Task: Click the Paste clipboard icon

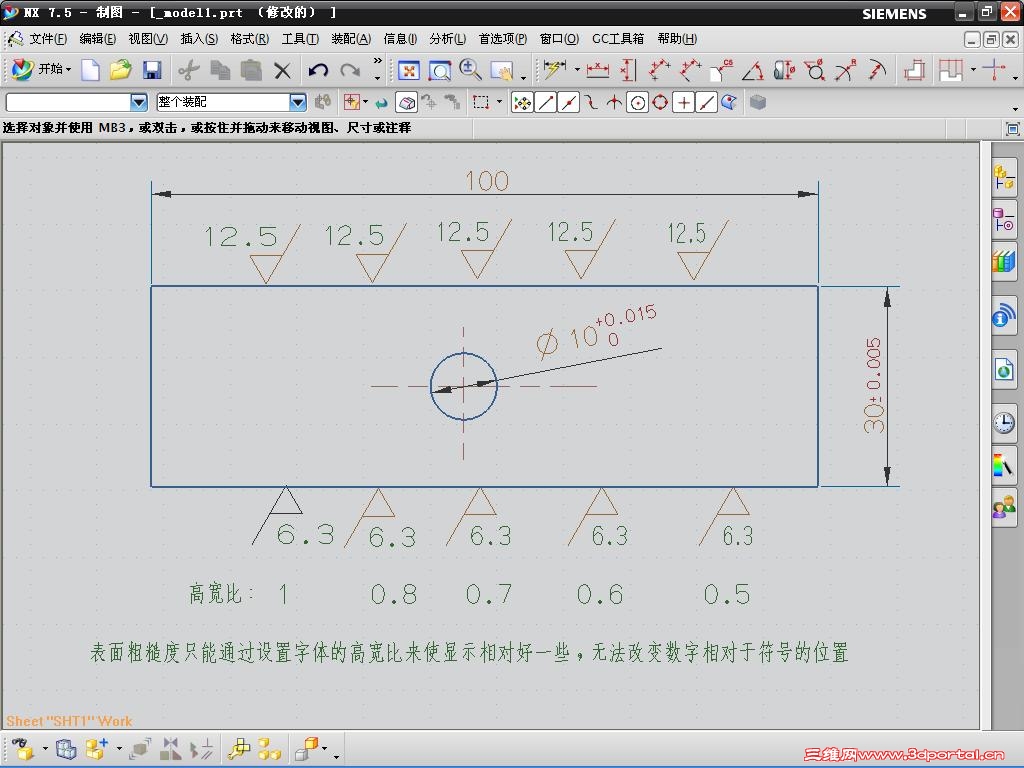Action: pyautogui.click(x=251, y=70)
